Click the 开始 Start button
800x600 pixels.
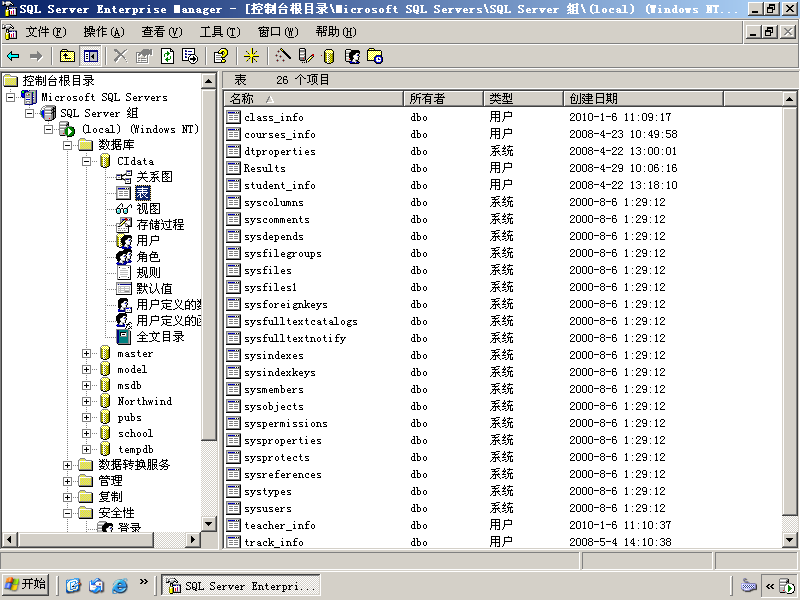(26, 585)
